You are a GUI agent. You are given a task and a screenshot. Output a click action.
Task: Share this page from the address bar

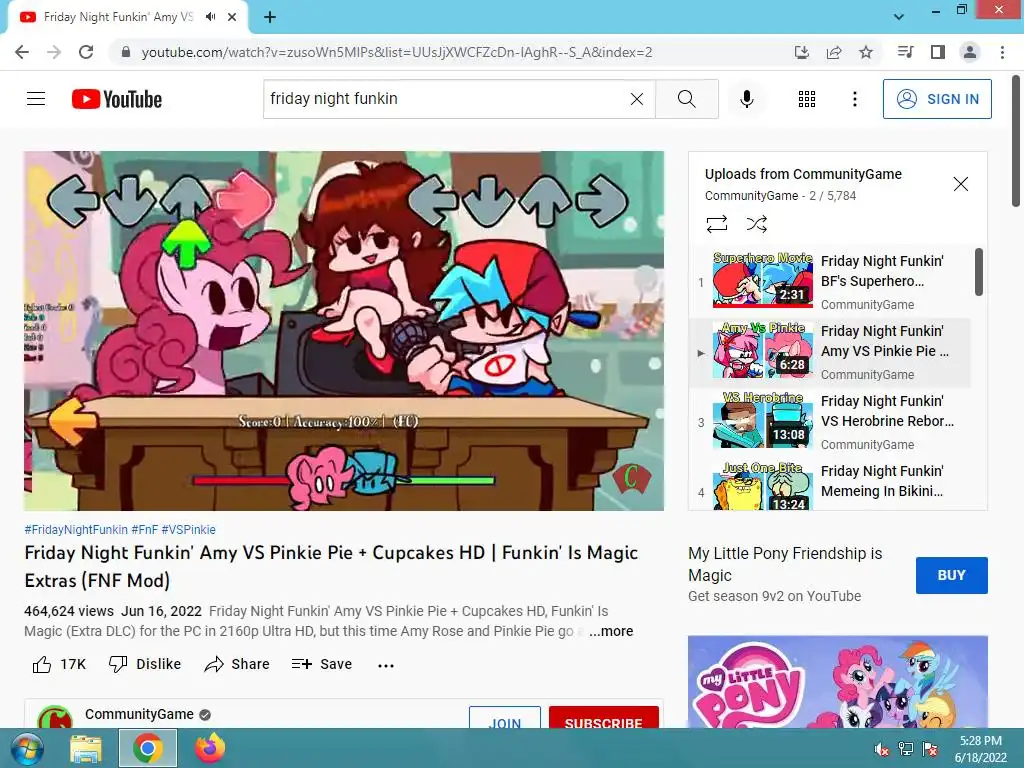[834, 52]
